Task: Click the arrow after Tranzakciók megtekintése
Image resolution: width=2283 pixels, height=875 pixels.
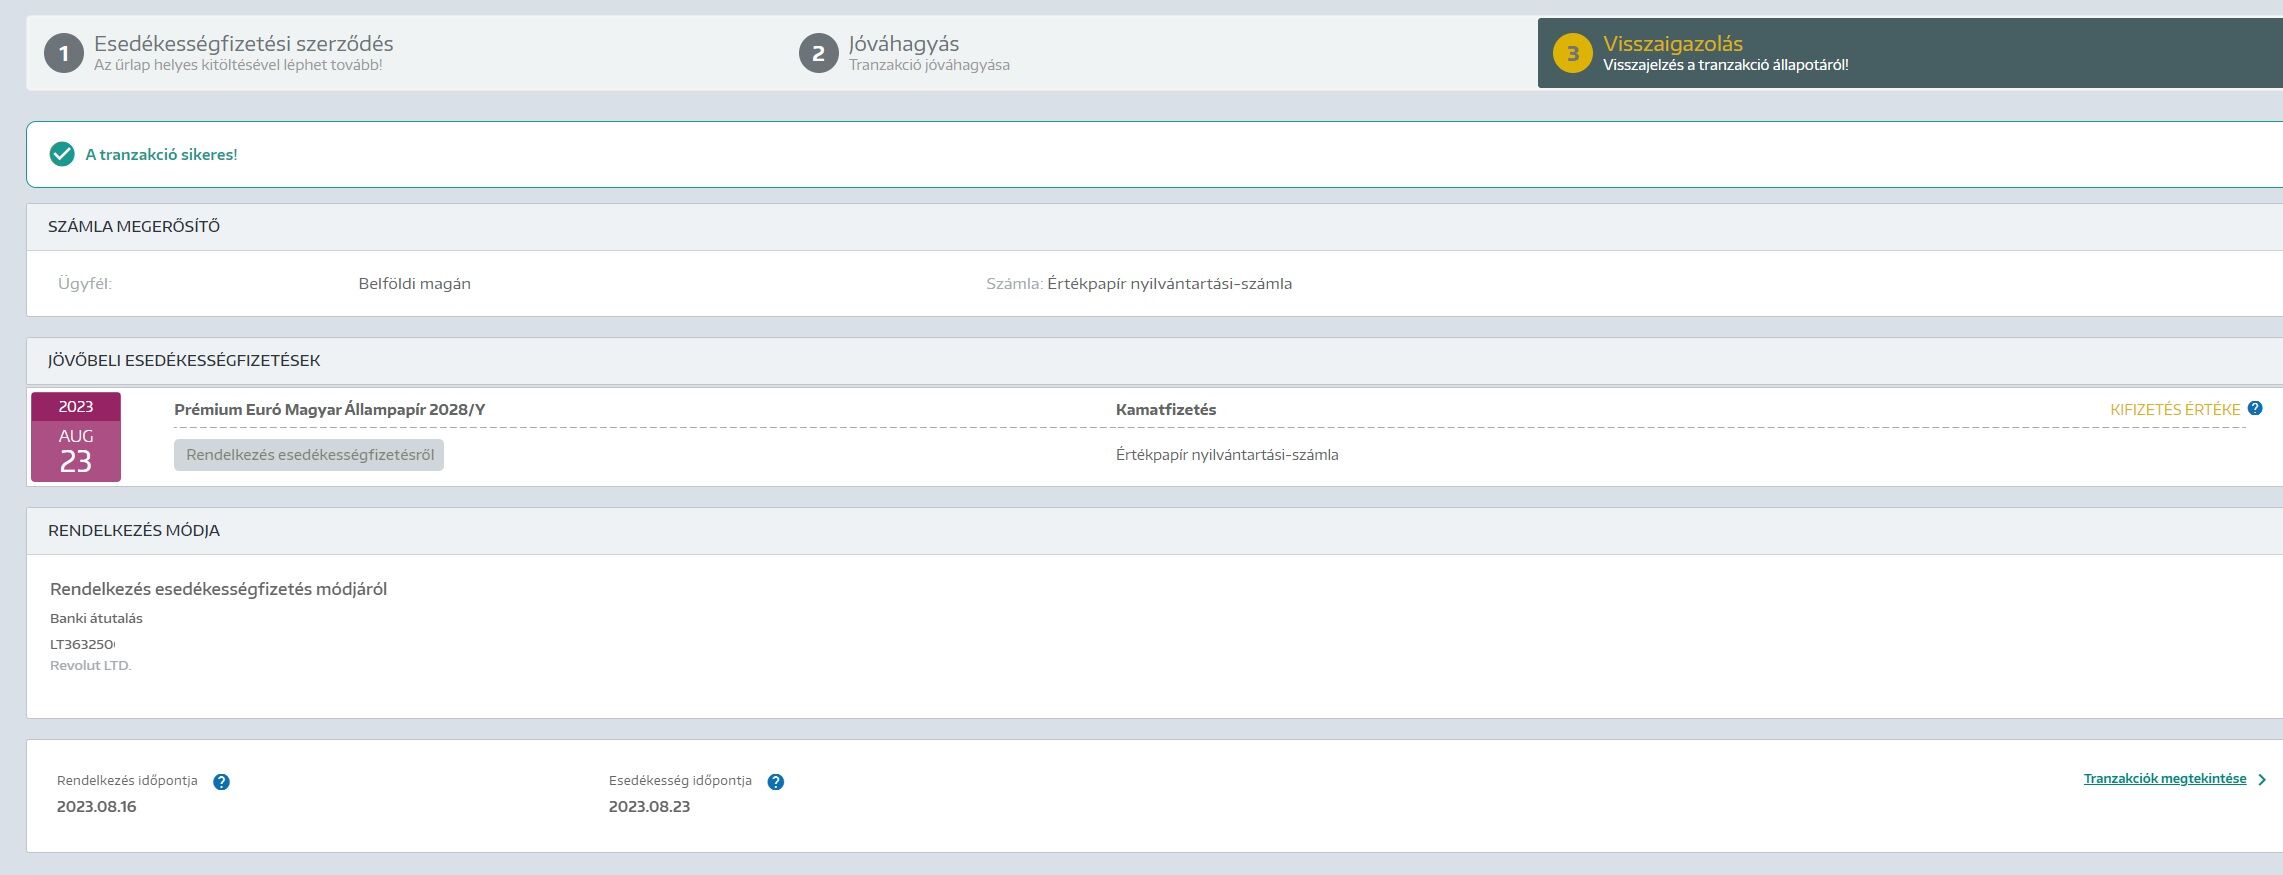Action: click(x=2262, y=780)
